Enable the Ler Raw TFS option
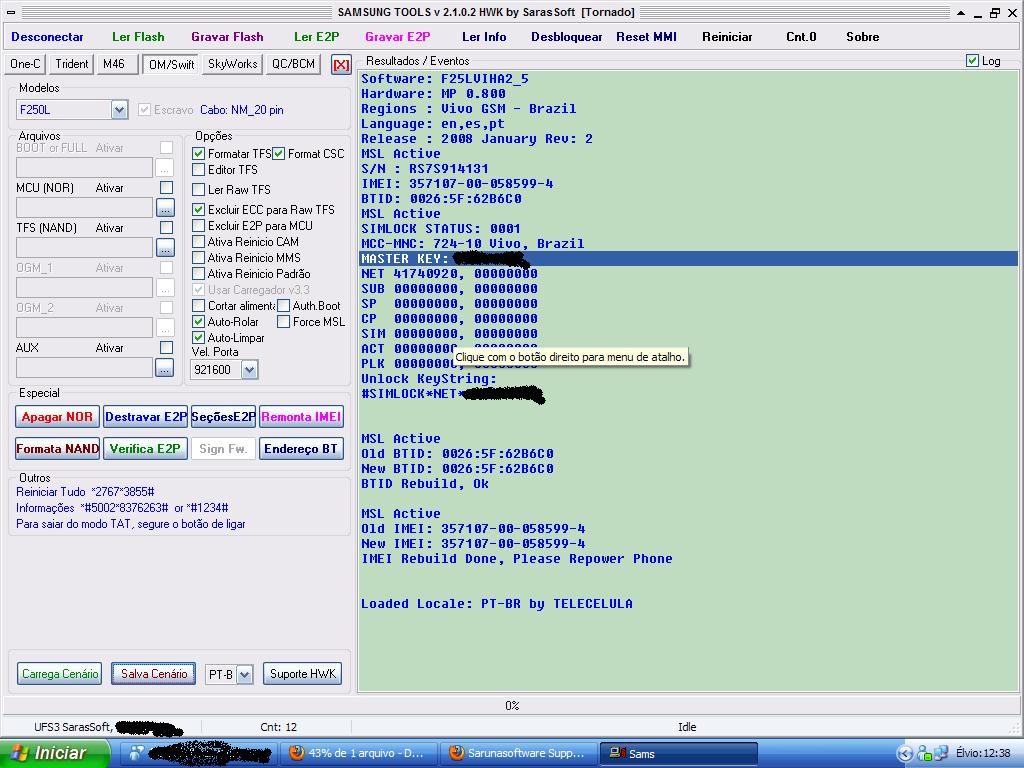Viewport: 1024px width, 768px height. tap(199, 190)
